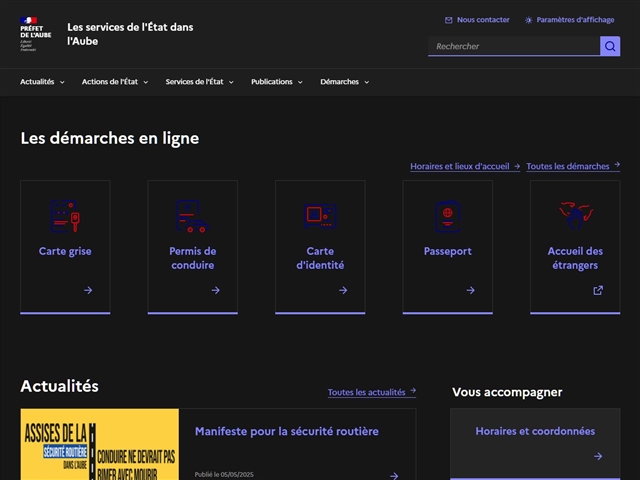Open the Services de l'État menu
Image resolution: width=640 pixels, height=480 pixels.
(199, 82)
